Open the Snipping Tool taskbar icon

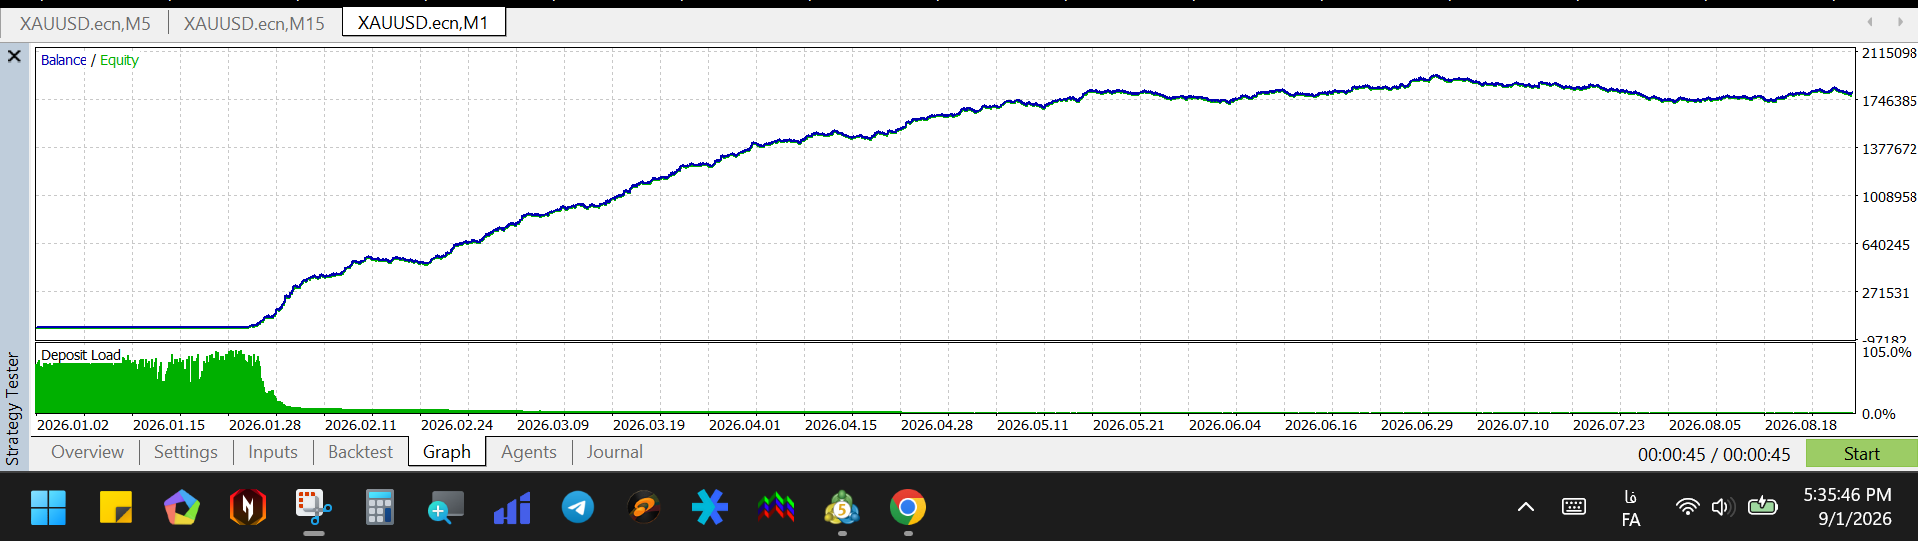[313, 508]
